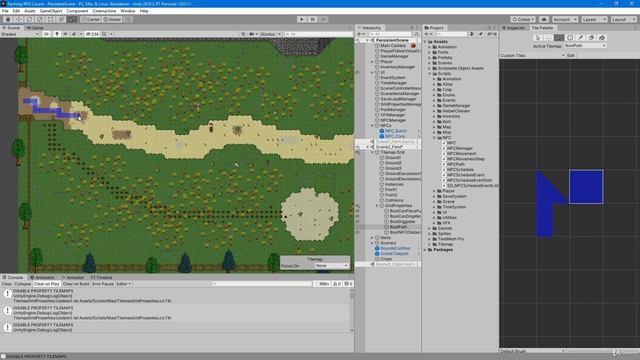640x360 pixels.
Task: Collapse the NPCs object in Hierarchy
Action: tap(372, 126)
